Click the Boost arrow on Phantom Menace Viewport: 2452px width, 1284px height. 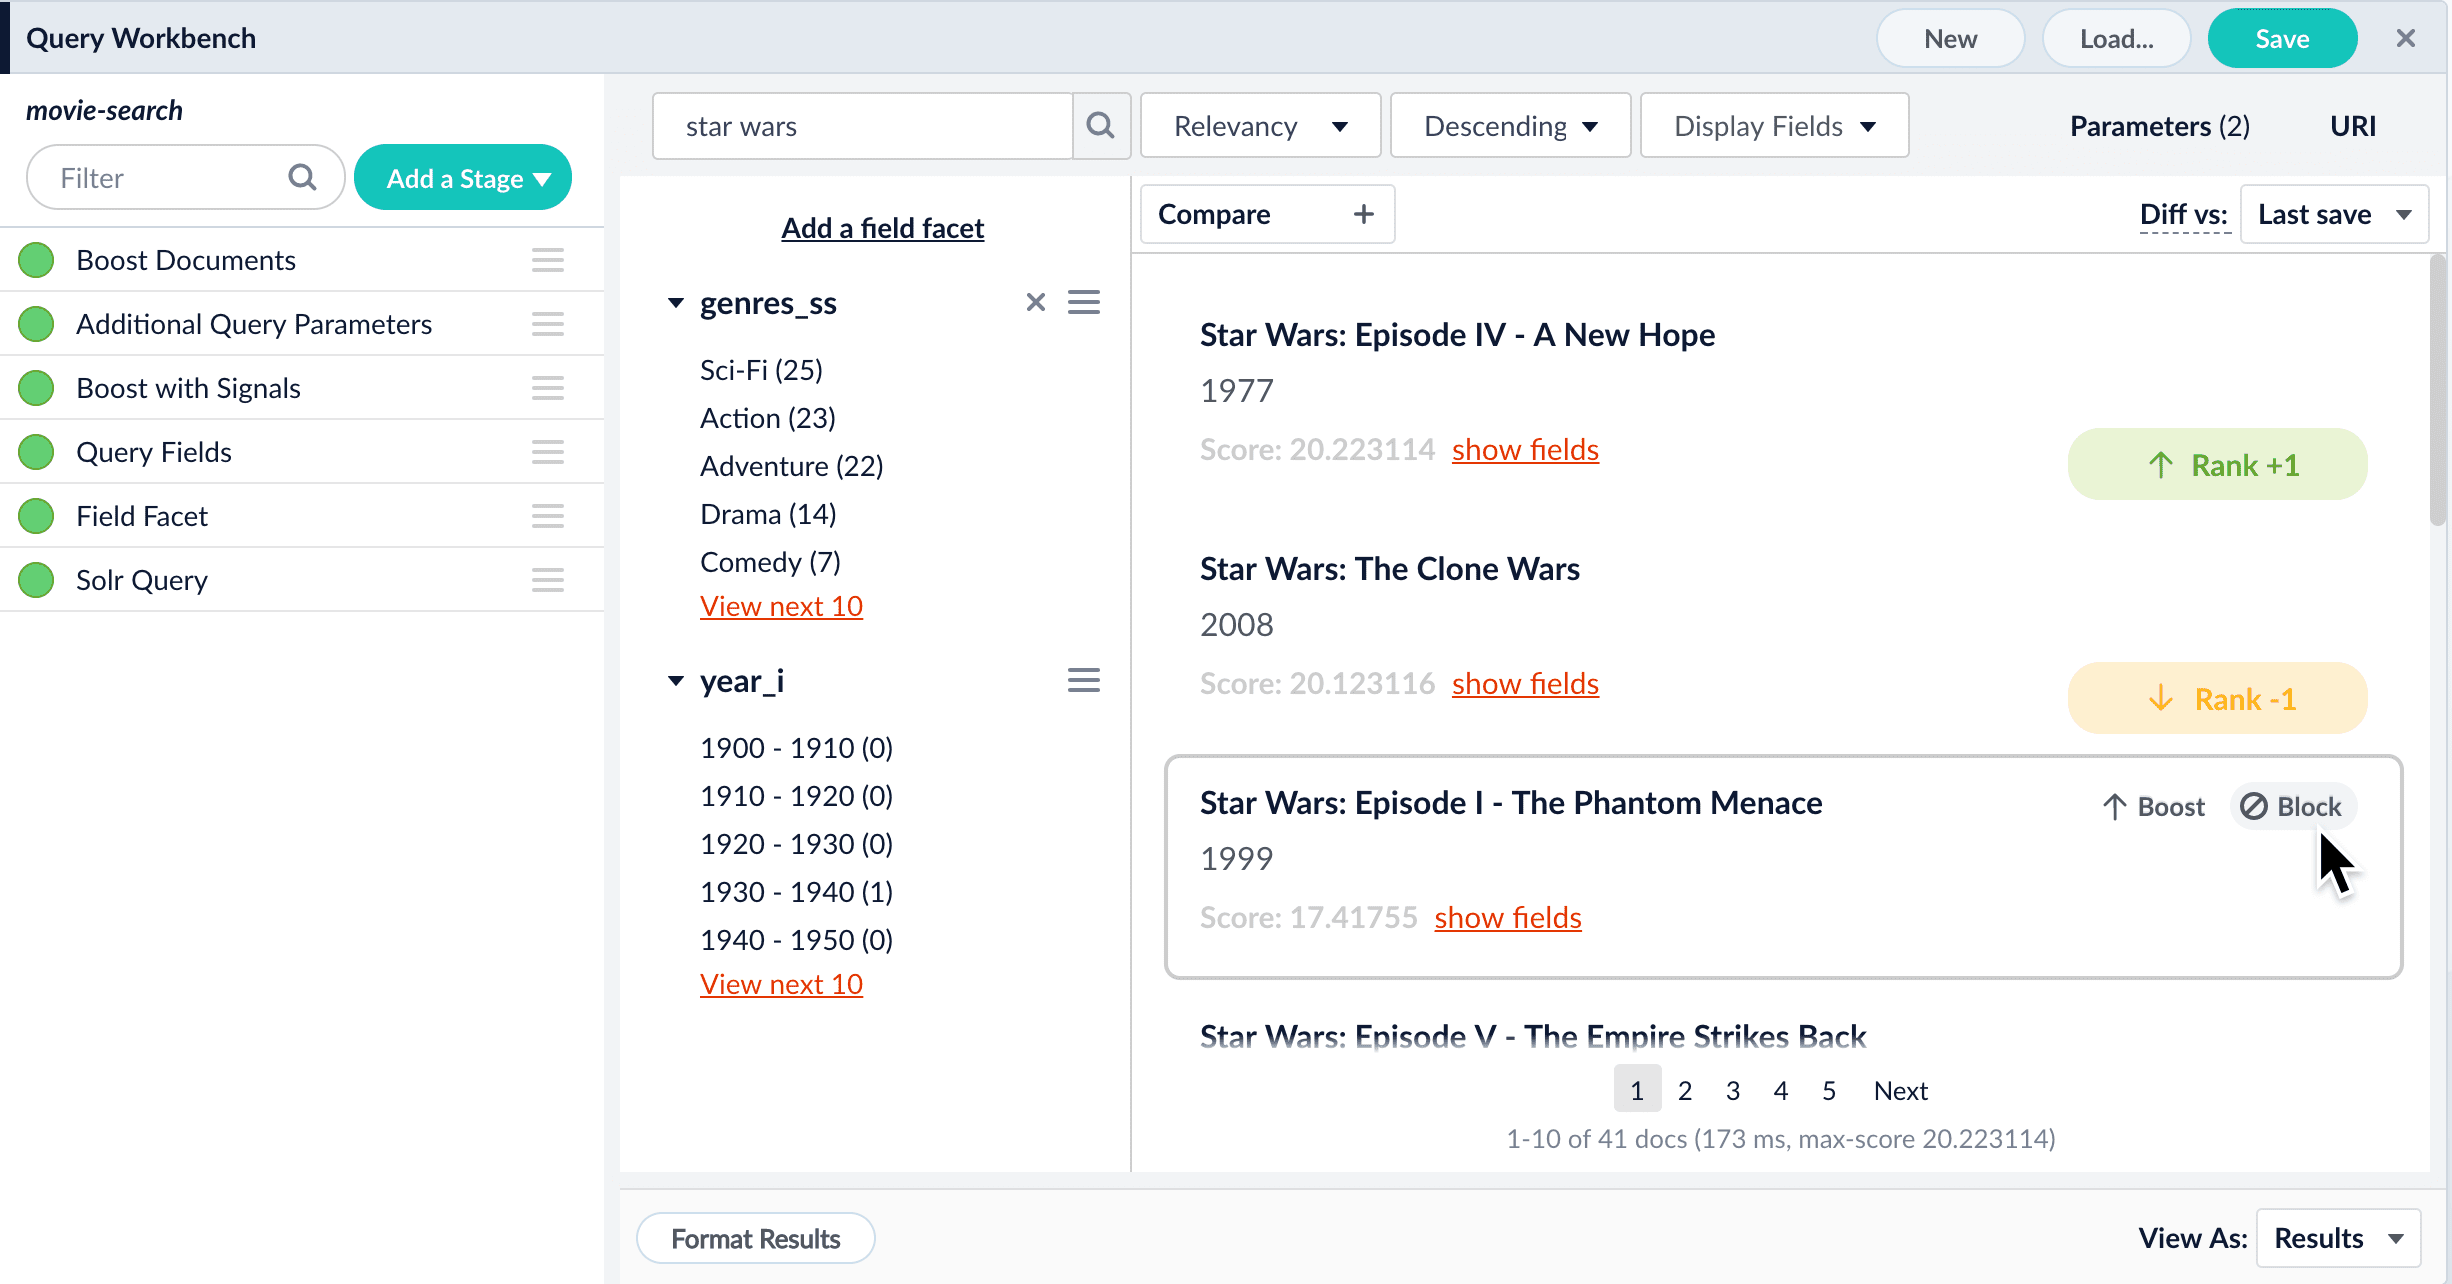click(2114, 806)
